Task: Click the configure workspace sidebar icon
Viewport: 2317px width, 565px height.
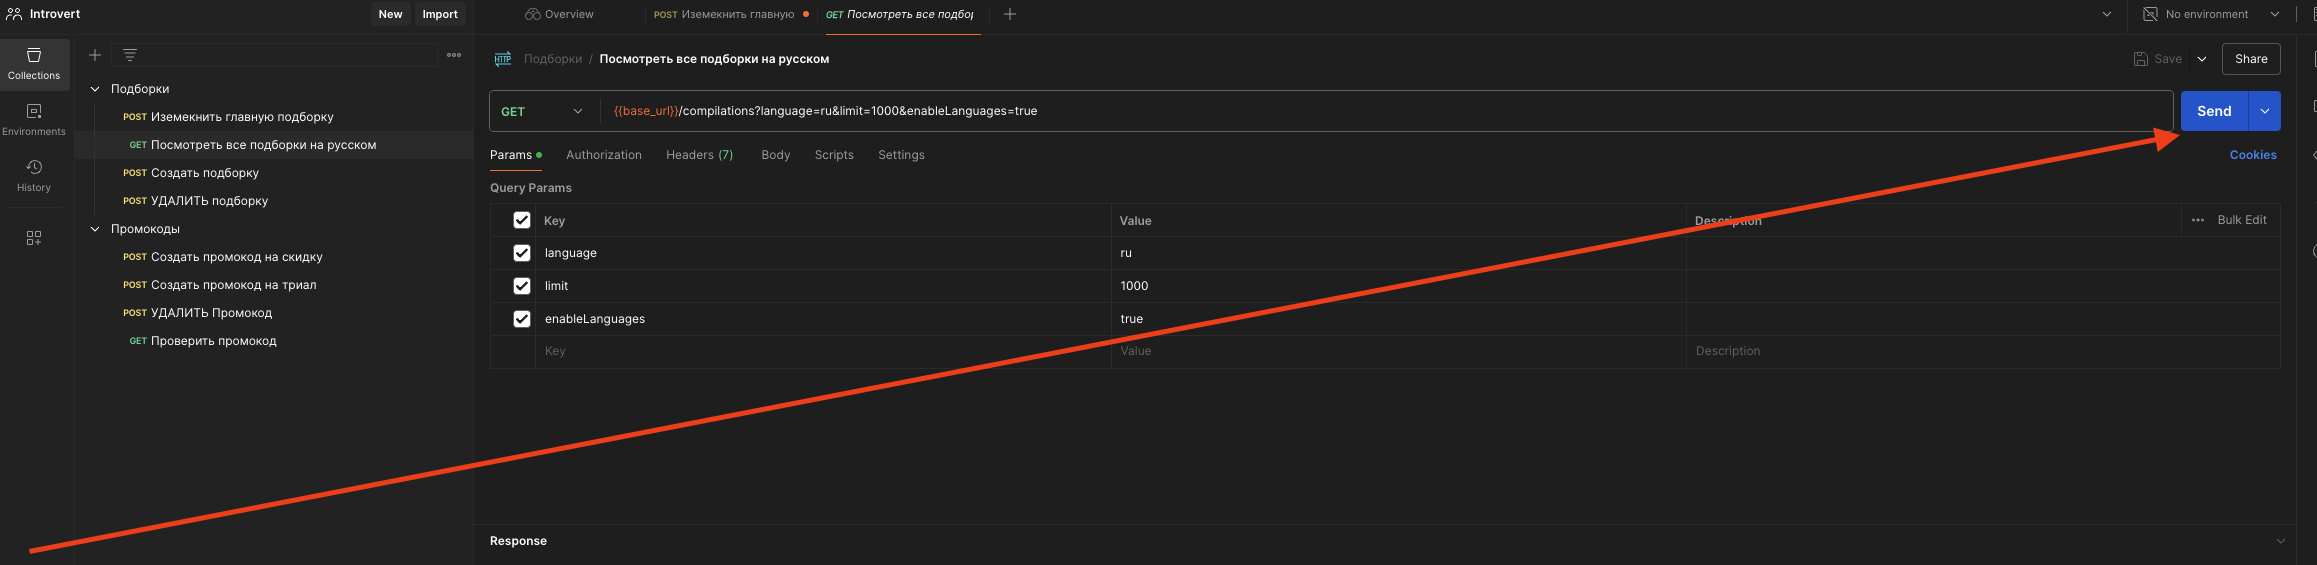Action: pyautogui.click(x=34, y=238)
